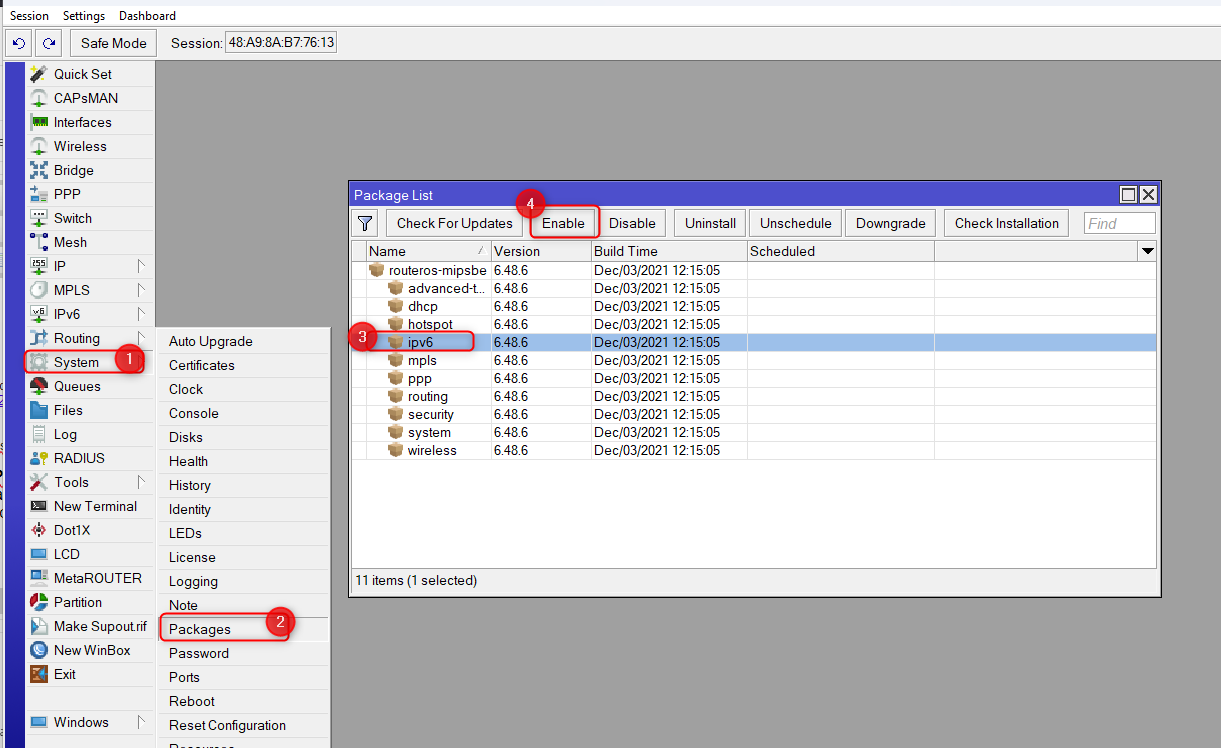
Task: Expand the IP submenu arrow
Action: (x=141, y=266)
